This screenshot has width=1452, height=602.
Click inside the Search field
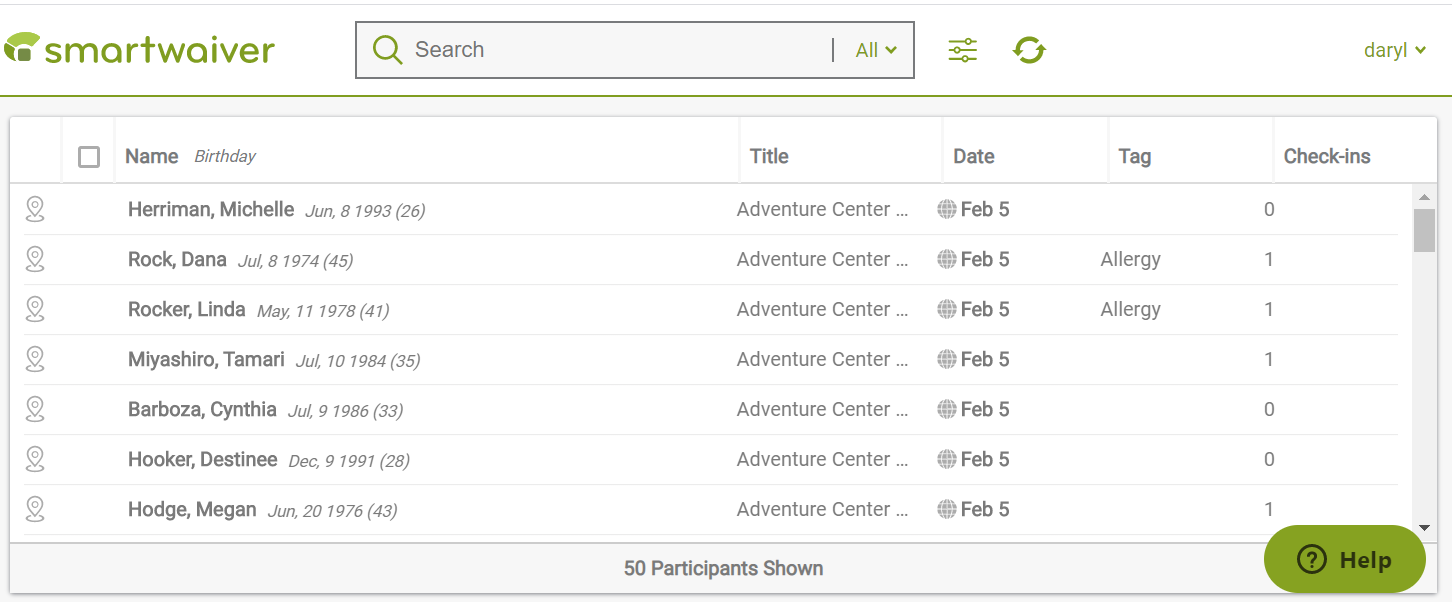click(x=600, y=49)
